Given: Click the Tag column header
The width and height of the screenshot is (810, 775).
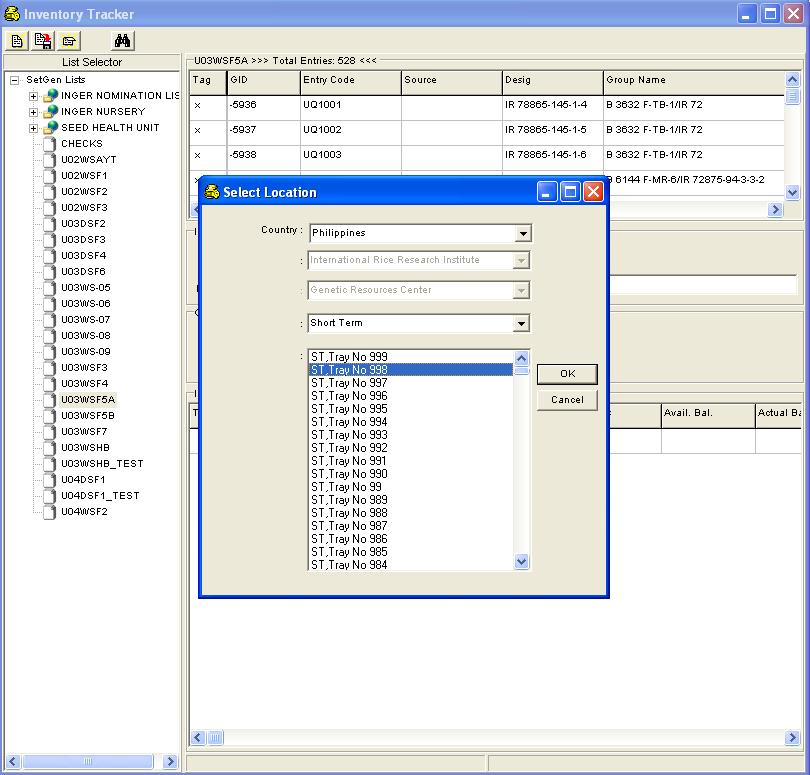Looking at the screenshot, I should point(208,83).
